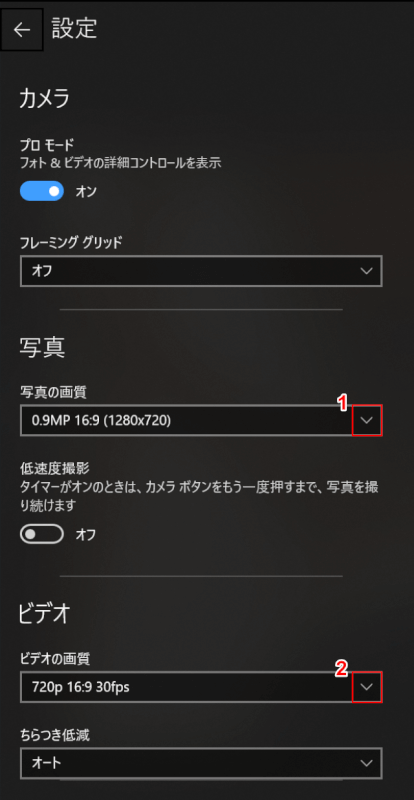This screenshot has width=414, height=800.
Task: Click the オン label beside pro mode switch
Action: coord(86,192)
